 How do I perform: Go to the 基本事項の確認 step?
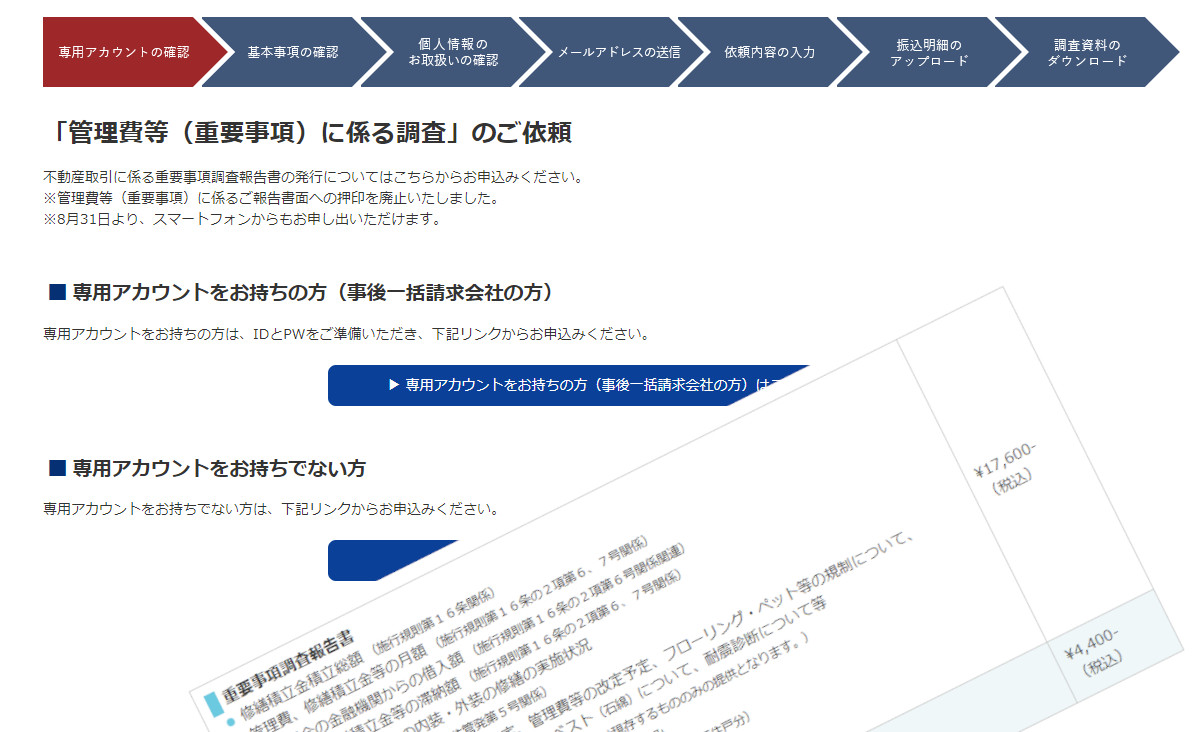pos(293,52)
